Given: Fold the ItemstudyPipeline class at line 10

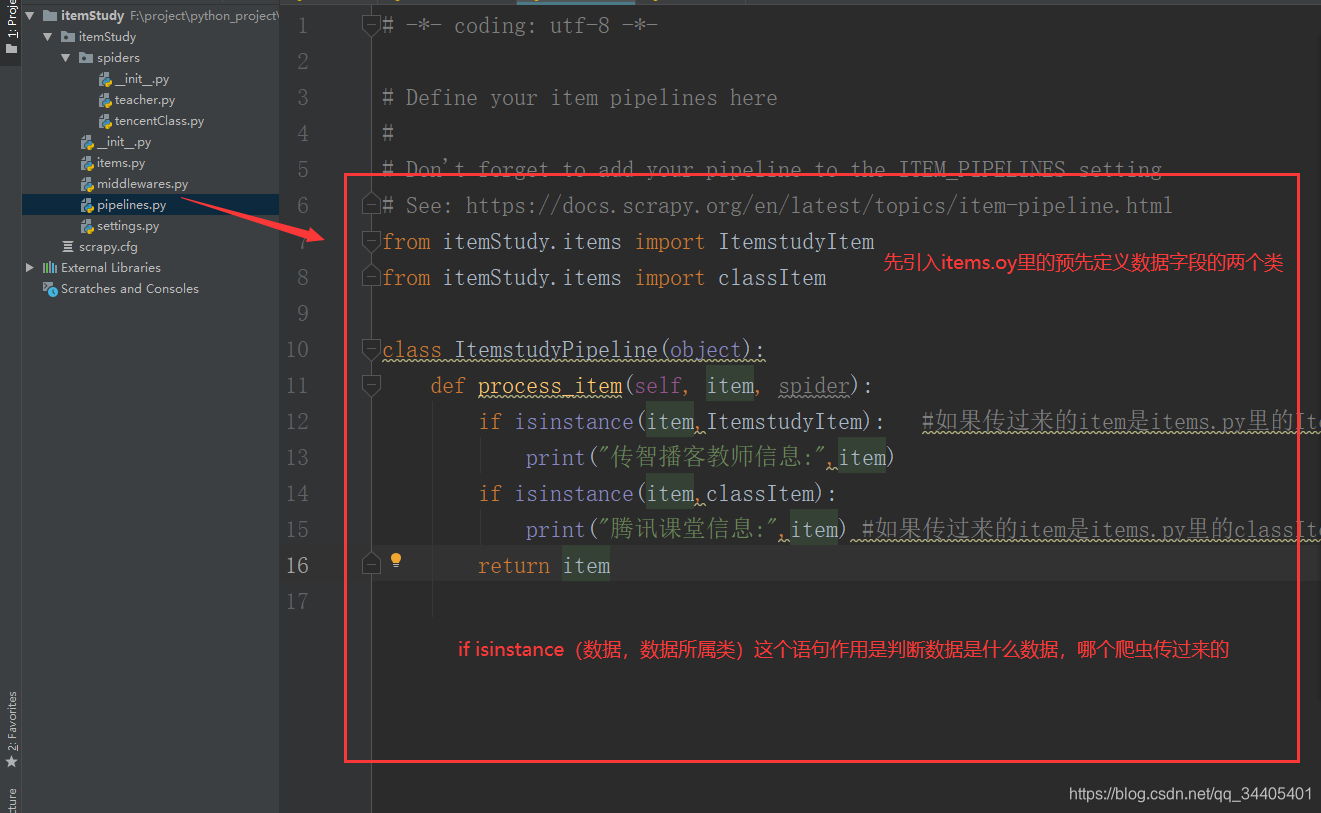Looking at the screenshot, I should coord(371,349).
